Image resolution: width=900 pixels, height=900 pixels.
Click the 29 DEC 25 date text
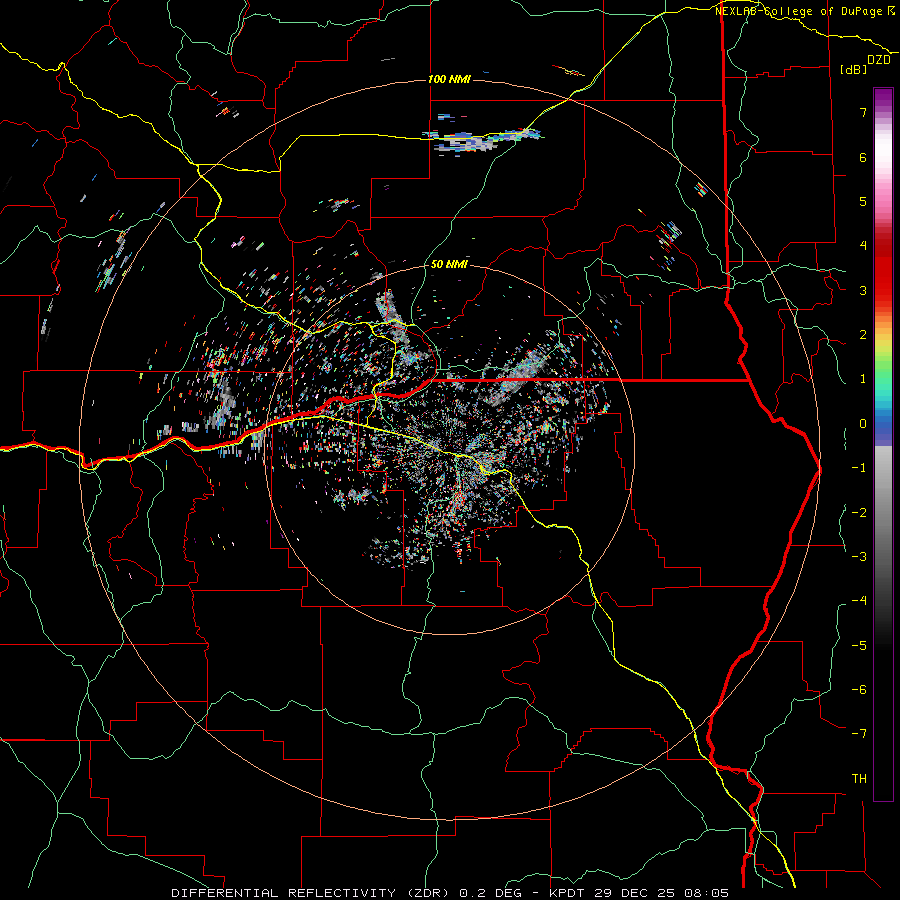point(637,893)
